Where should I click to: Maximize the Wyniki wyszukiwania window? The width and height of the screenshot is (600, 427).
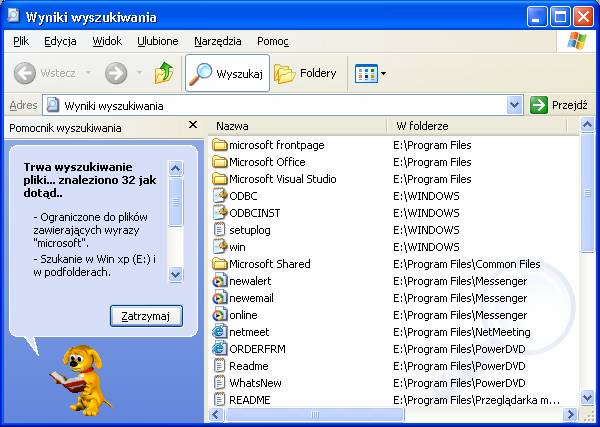point(560,17)
